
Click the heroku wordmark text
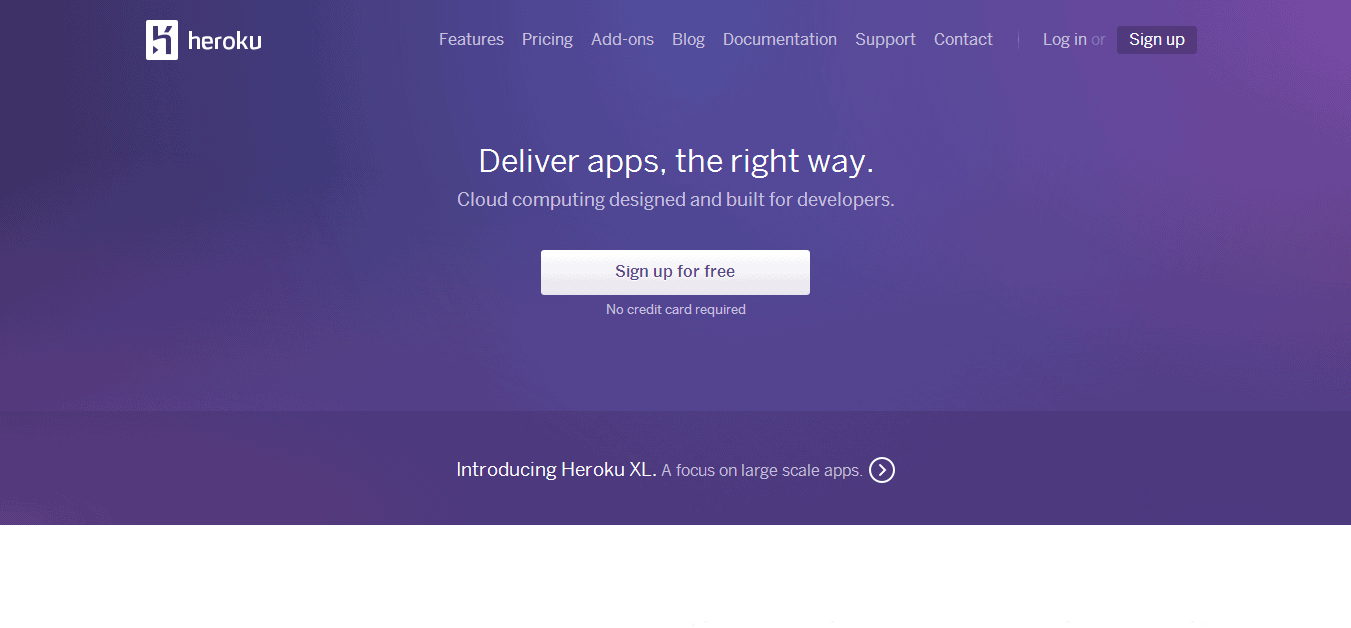[225, 41]
